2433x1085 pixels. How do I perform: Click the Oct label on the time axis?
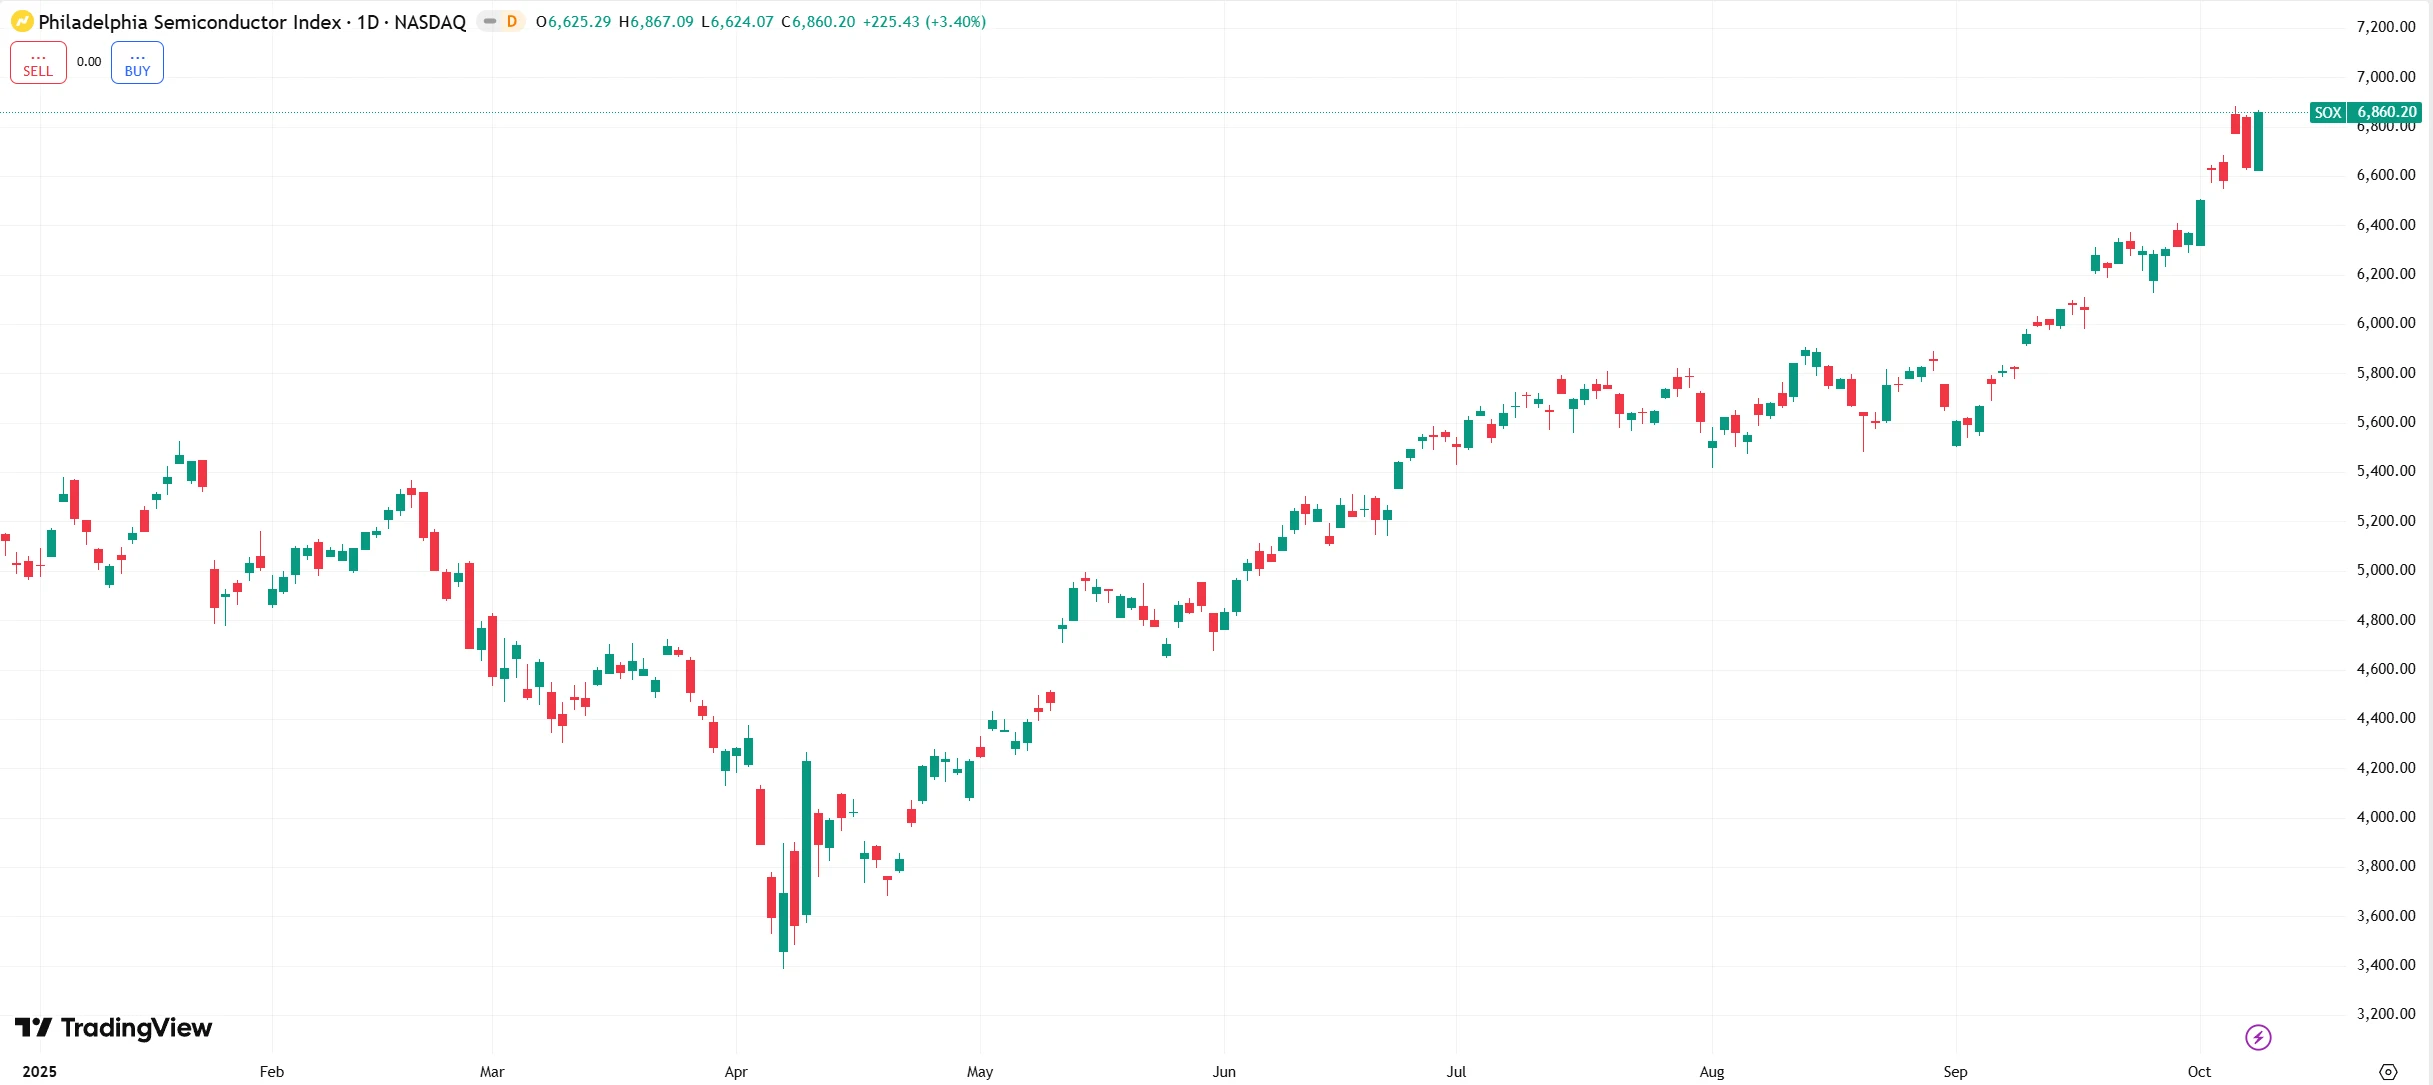[2199, 1072]
